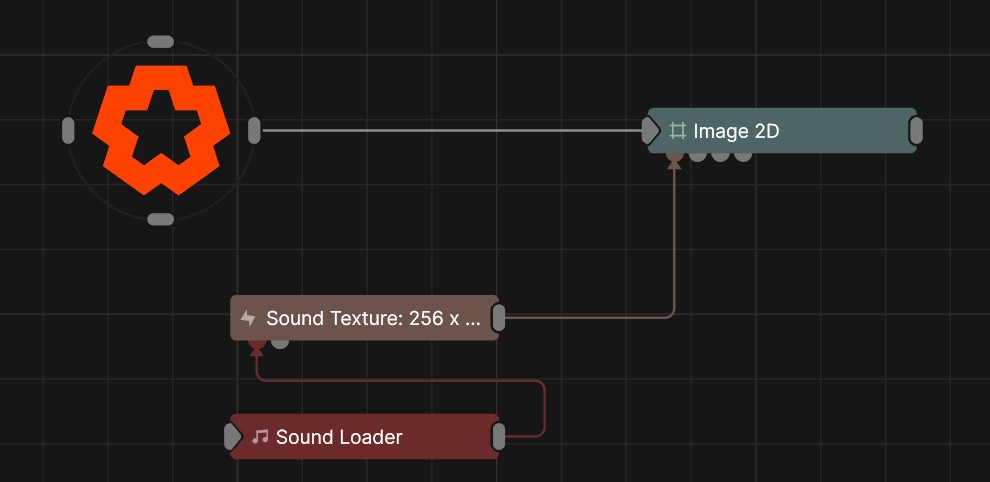Viewport: 990px width, 482px height.
Task: Click the root node's right output port
Action: click(254, 130)
